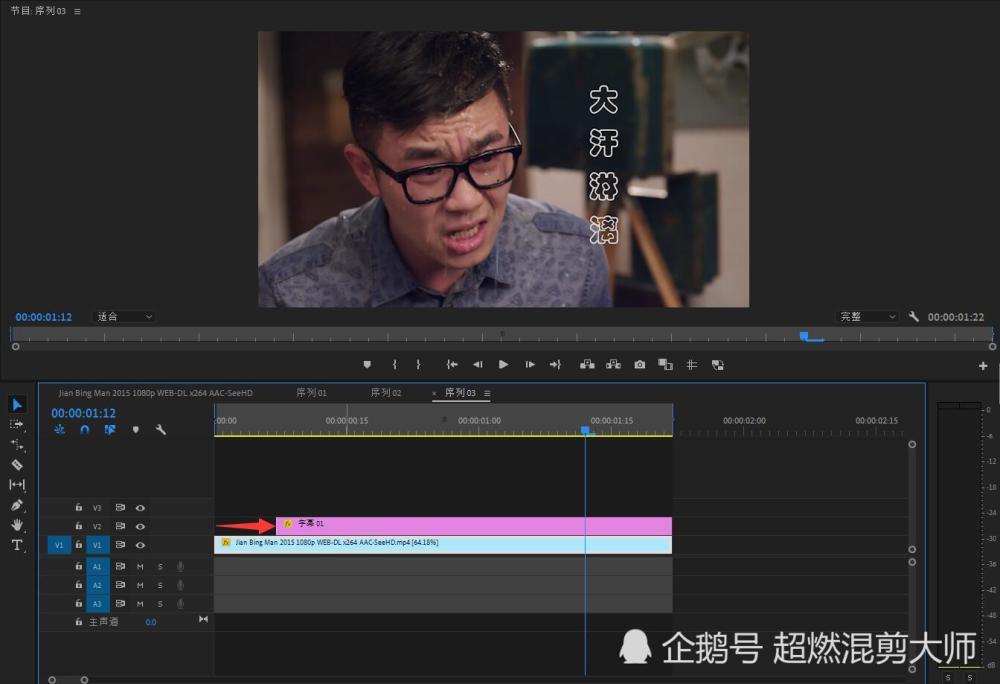
Task: Toggle Snap magnet in timeline
Action: click(84, 430)
